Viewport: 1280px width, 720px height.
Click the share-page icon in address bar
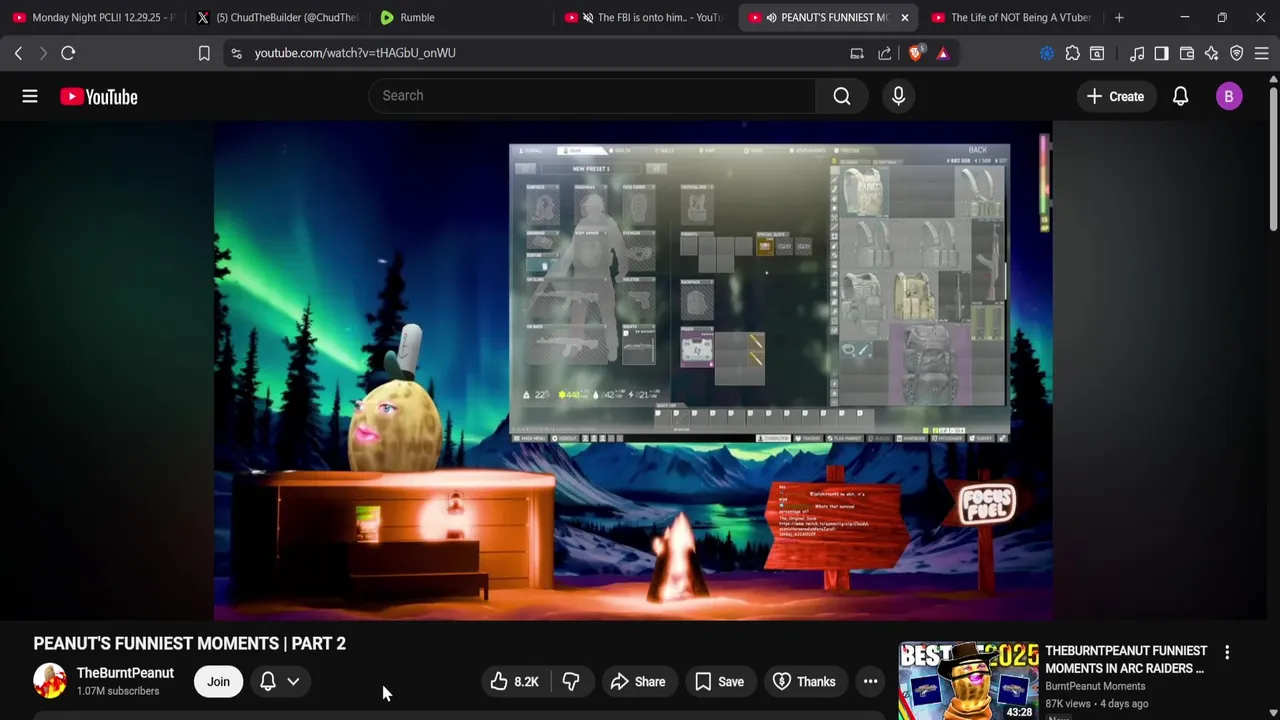point(885,53)
